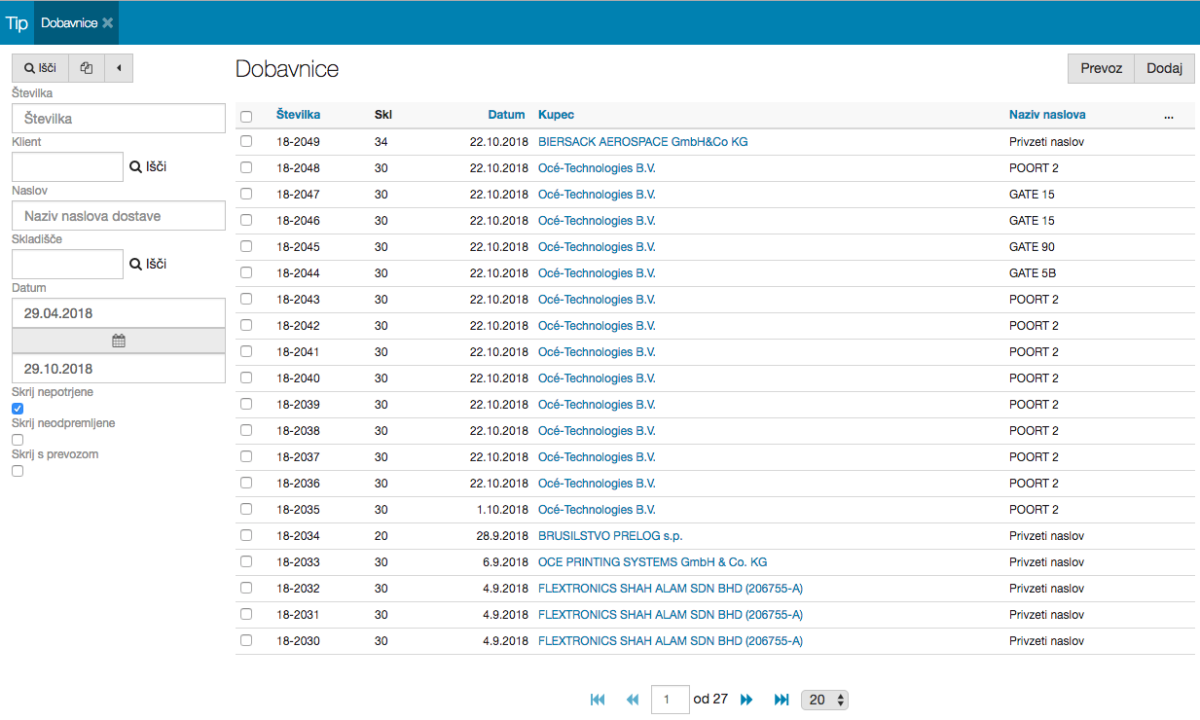Viewport: 1200px width, 720px height.
Task: Jump to the last page
Action: click(781, 700)
